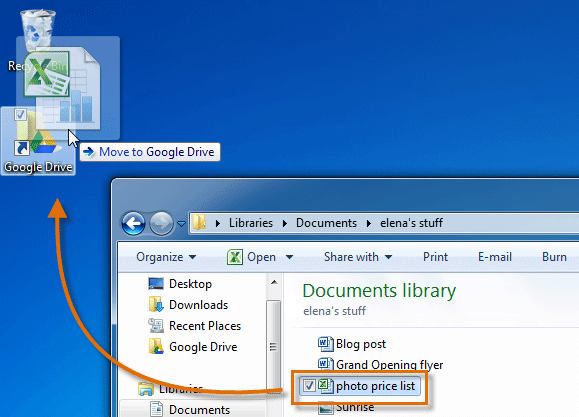579x417 pixels.
Task: Click the Excel icon of photo price list
Action: pos(326,386)
